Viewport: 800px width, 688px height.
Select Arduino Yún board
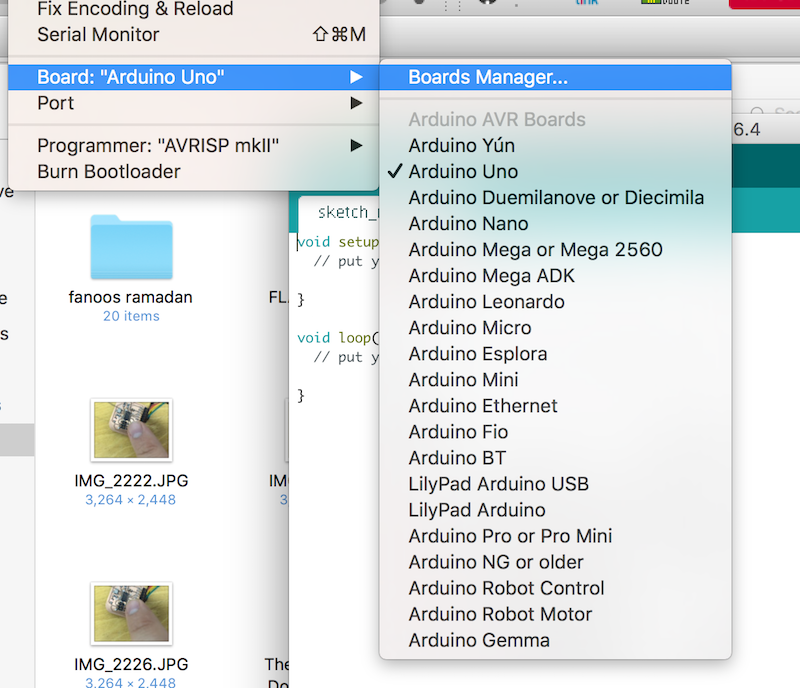(x=555, y=145)
